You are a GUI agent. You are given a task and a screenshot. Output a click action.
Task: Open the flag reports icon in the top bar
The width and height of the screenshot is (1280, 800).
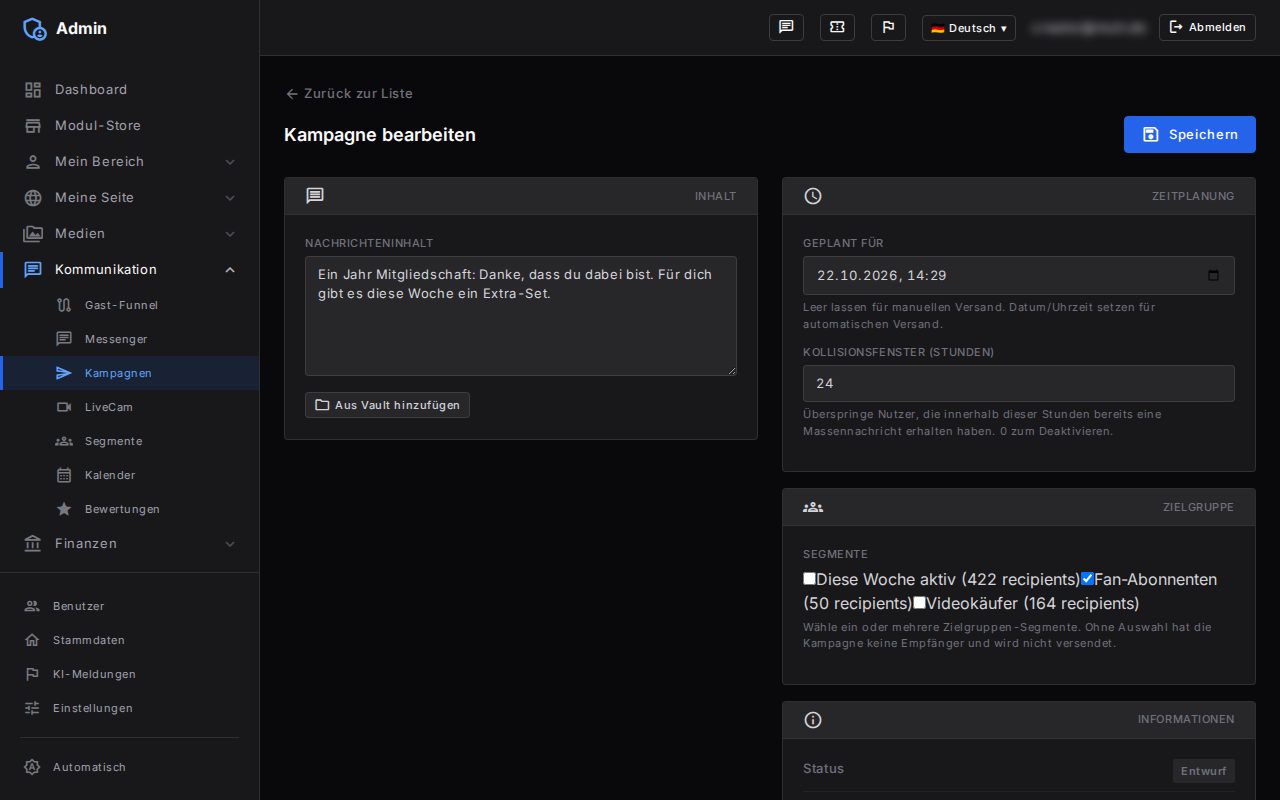[x=888, y=27]
